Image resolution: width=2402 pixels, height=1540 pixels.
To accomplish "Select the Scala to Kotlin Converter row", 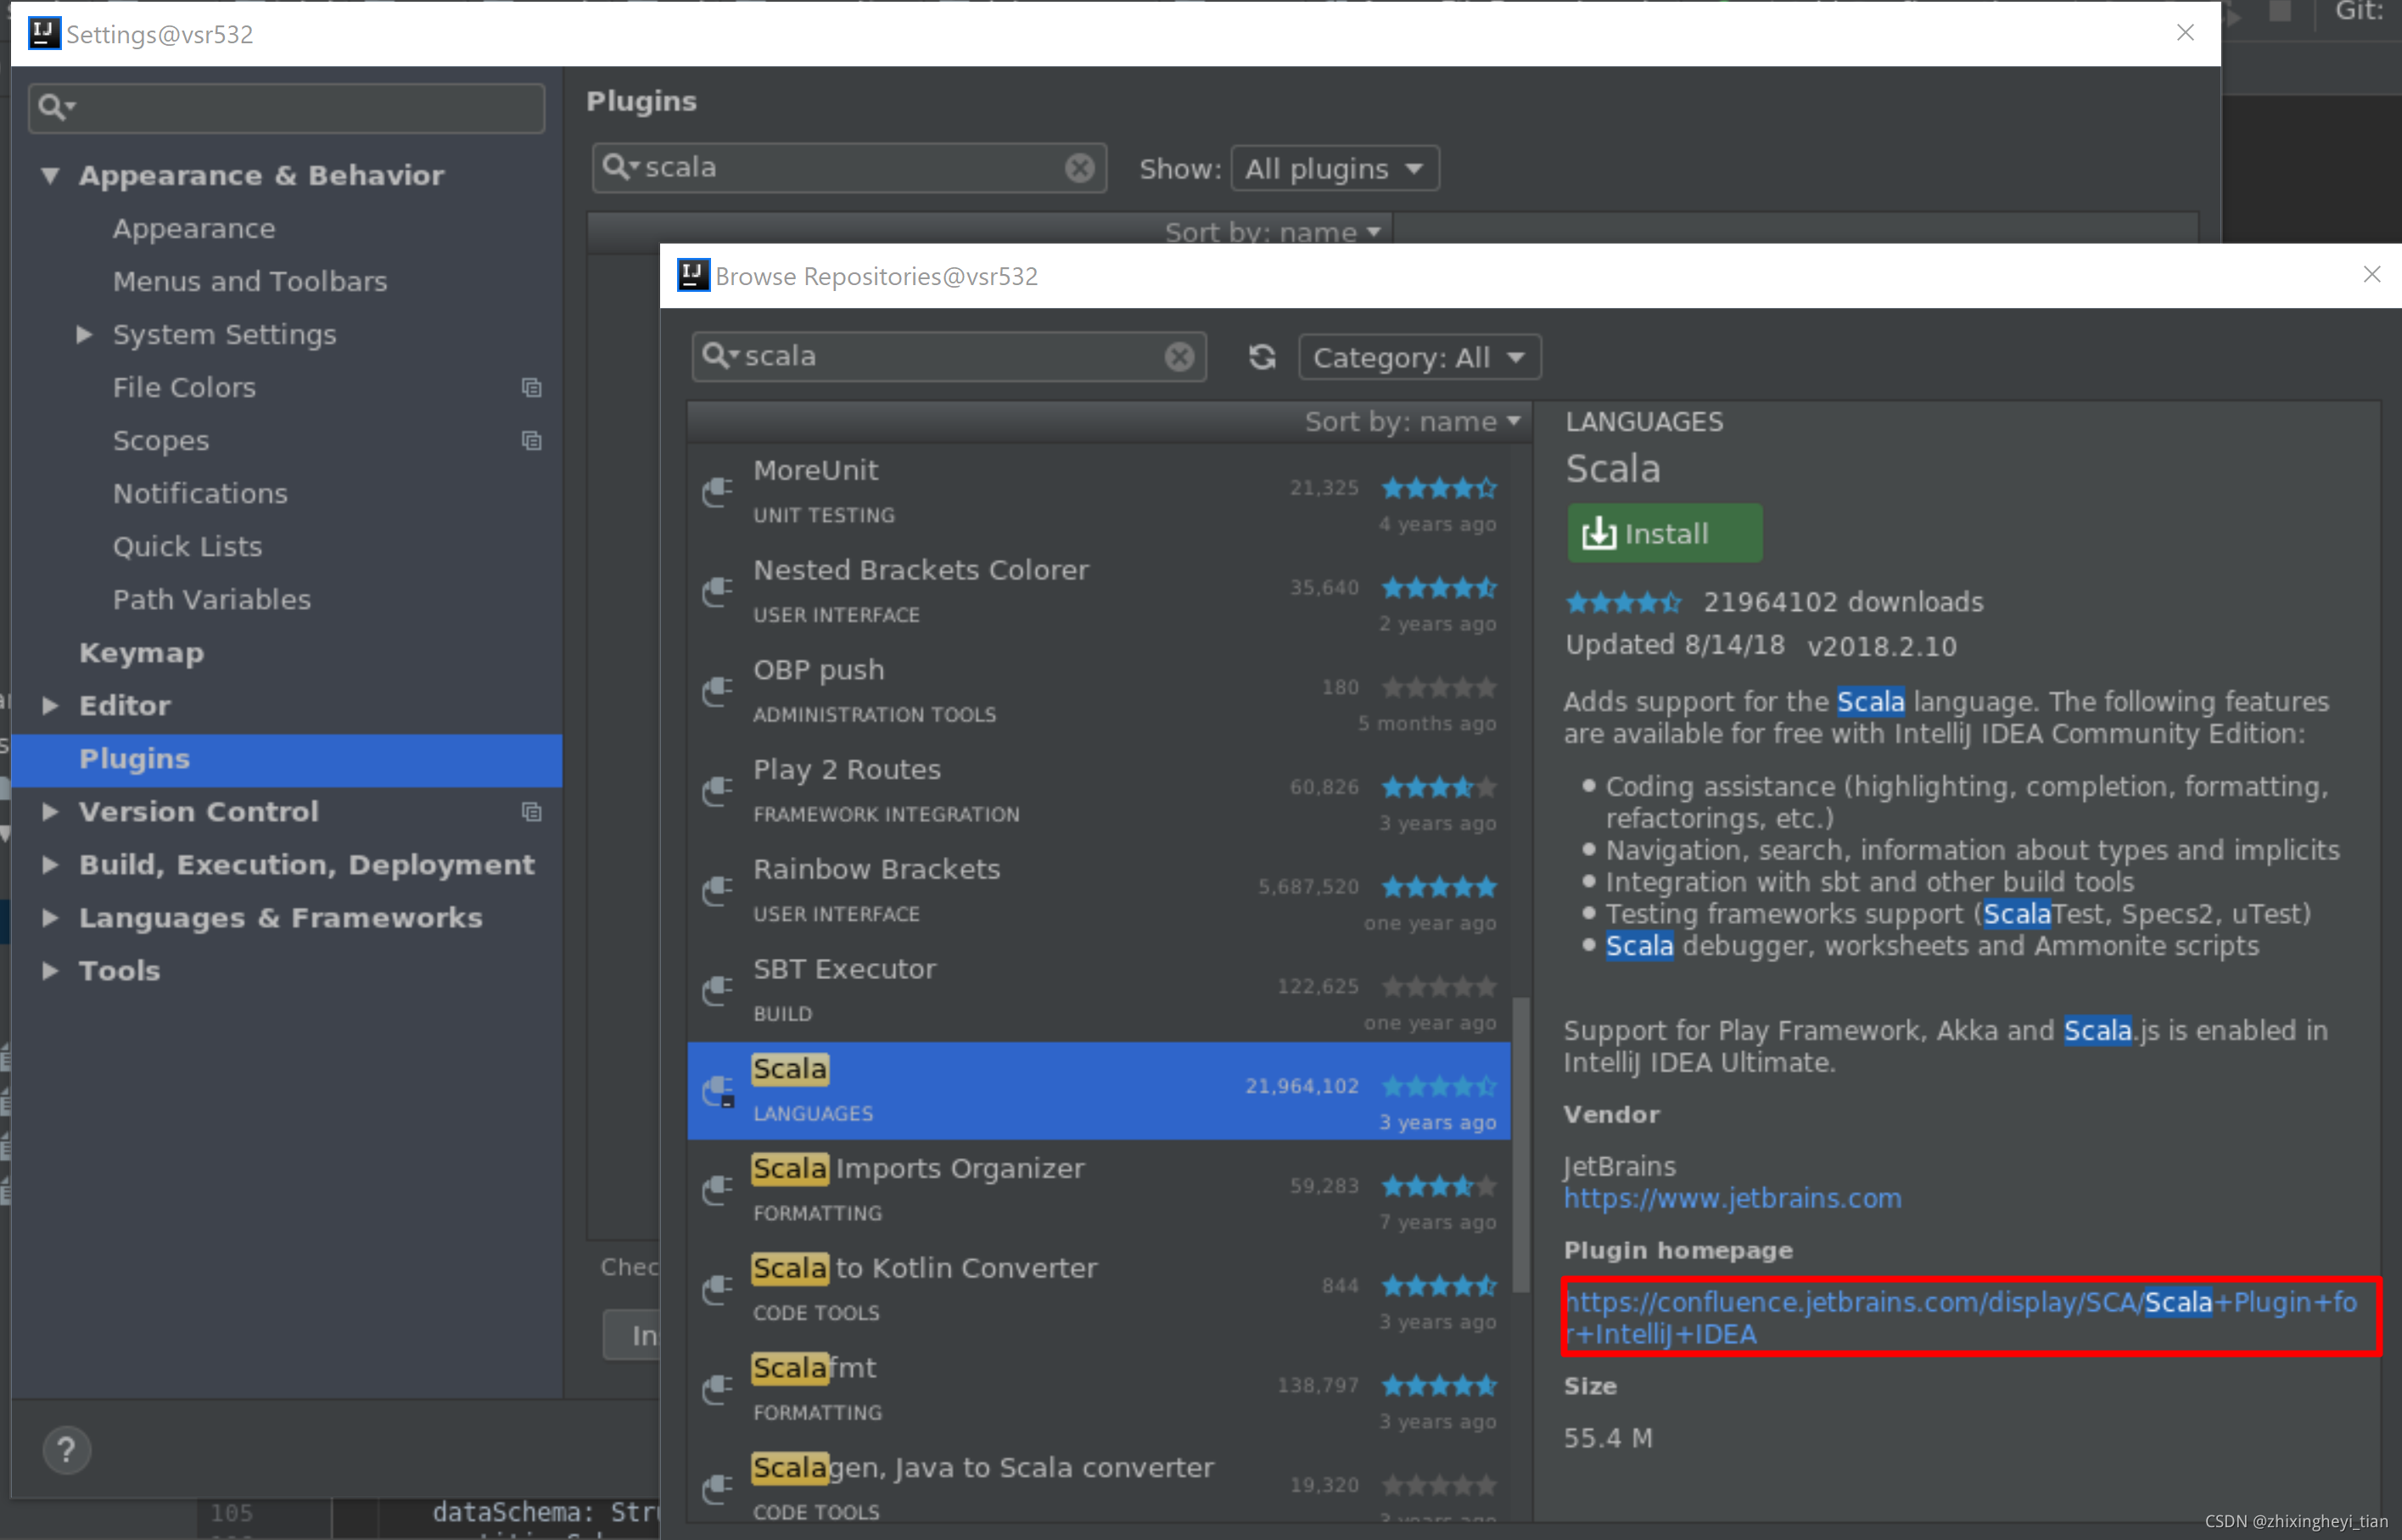I will click(1099, 1290).
